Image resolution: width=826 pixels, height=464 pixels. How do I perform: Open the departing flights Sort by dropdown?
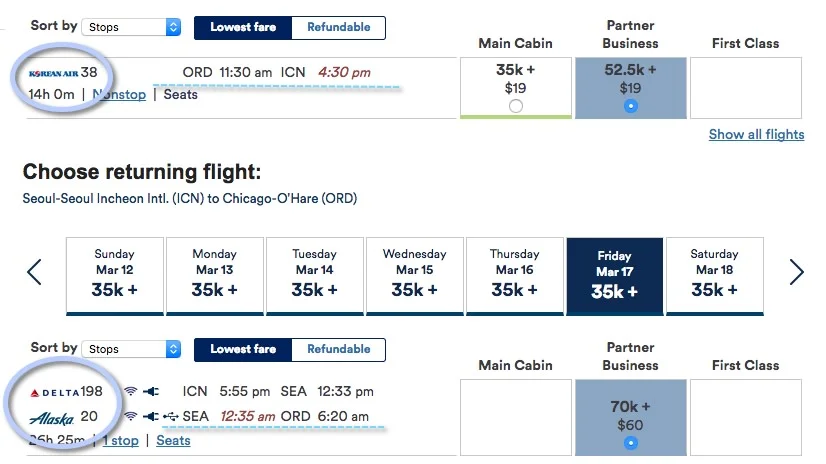[x=132, y=27]
